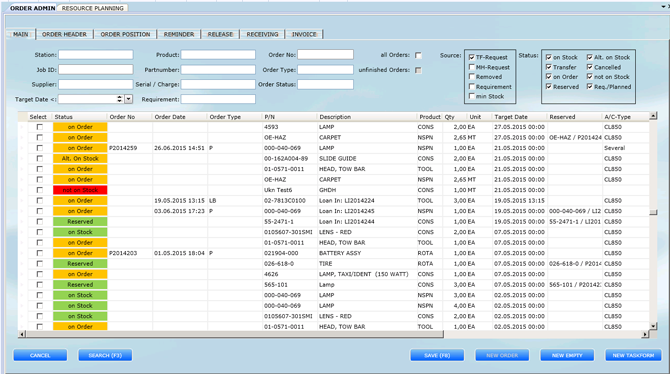The height and width of the screenshot is (374, 670).
Task: Toggle the unfinished Orders checkbox
Action: [x=418, y=70]
